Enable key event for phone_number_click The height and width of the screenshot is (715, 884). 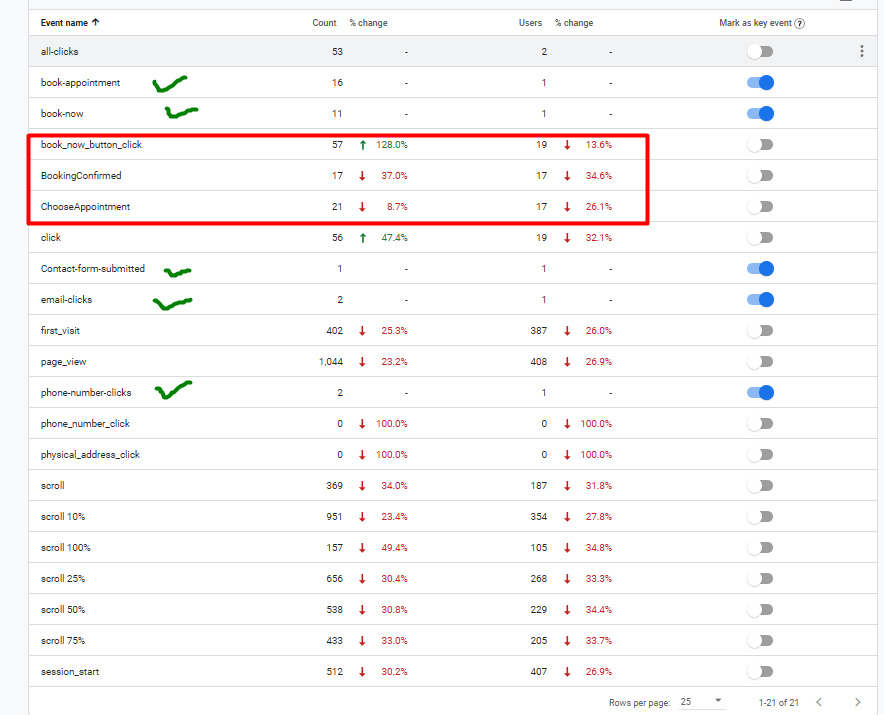click(x=760, y=424)
